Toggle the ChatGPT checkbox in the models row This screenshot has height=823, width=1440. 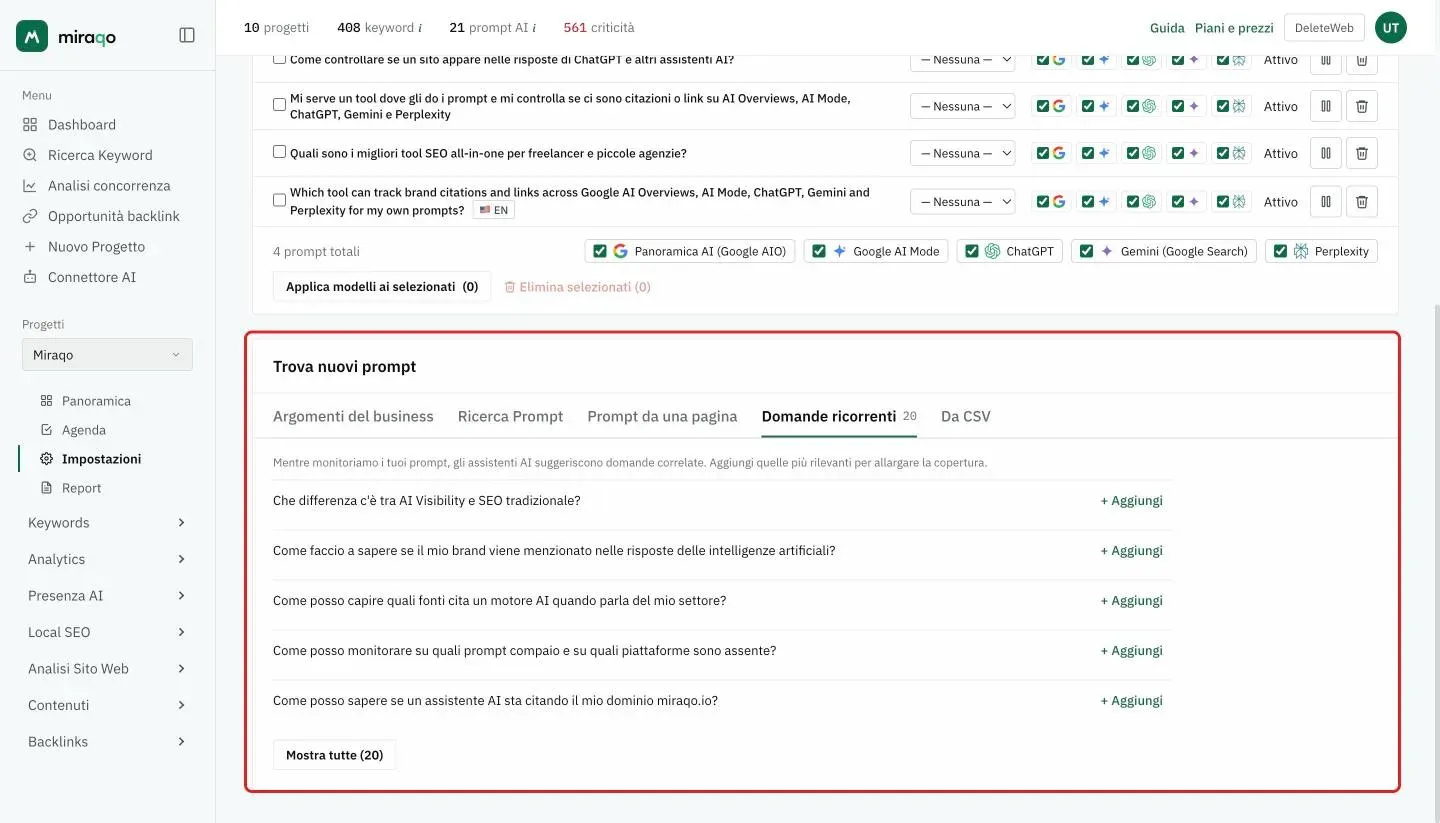click(971, 251)
